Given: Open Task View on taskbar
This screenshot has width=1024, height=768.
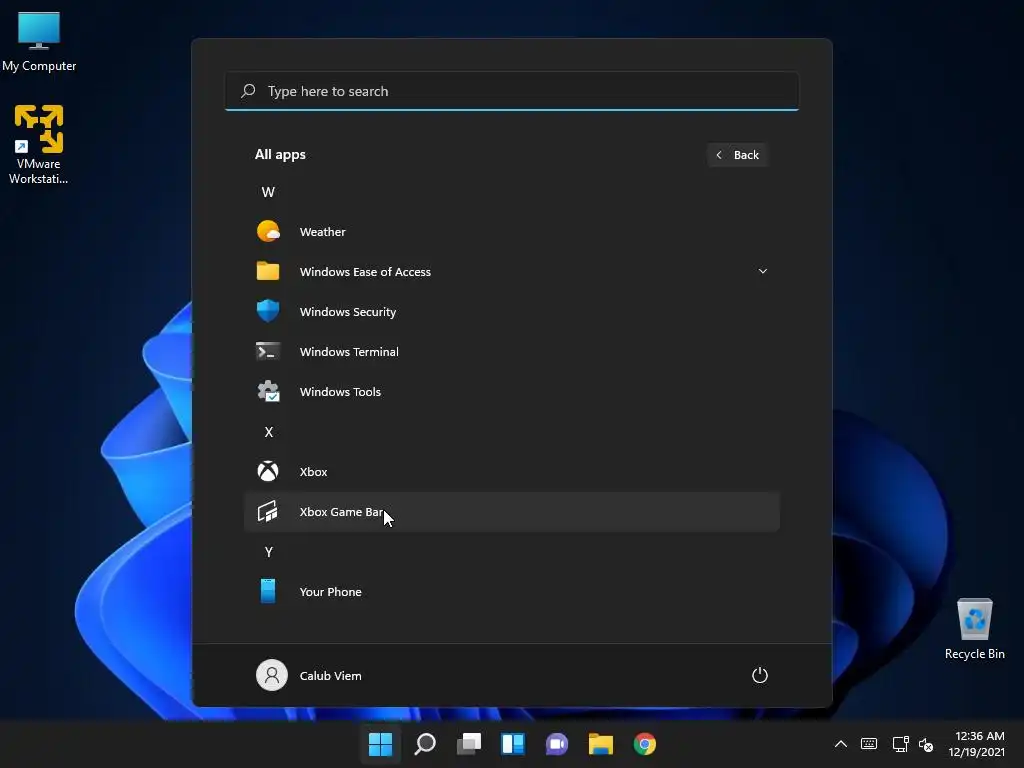Looking at the screenshot, I should click(x=468, y=743).
